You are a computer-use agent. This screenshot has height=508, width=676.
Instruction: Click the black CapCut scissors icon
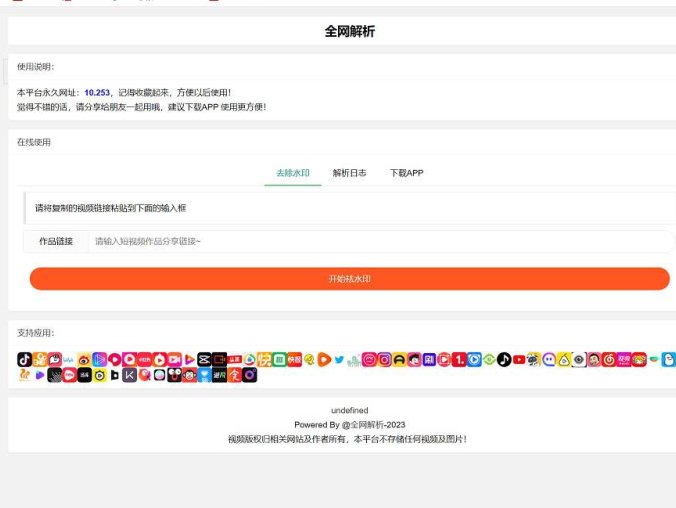(204, 360)
